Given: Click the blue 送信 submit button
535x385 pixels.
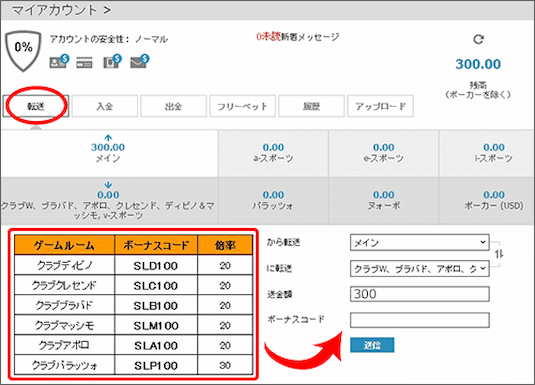Looking at the screenshot, I should pyautogui.click(x=372, y=345).
